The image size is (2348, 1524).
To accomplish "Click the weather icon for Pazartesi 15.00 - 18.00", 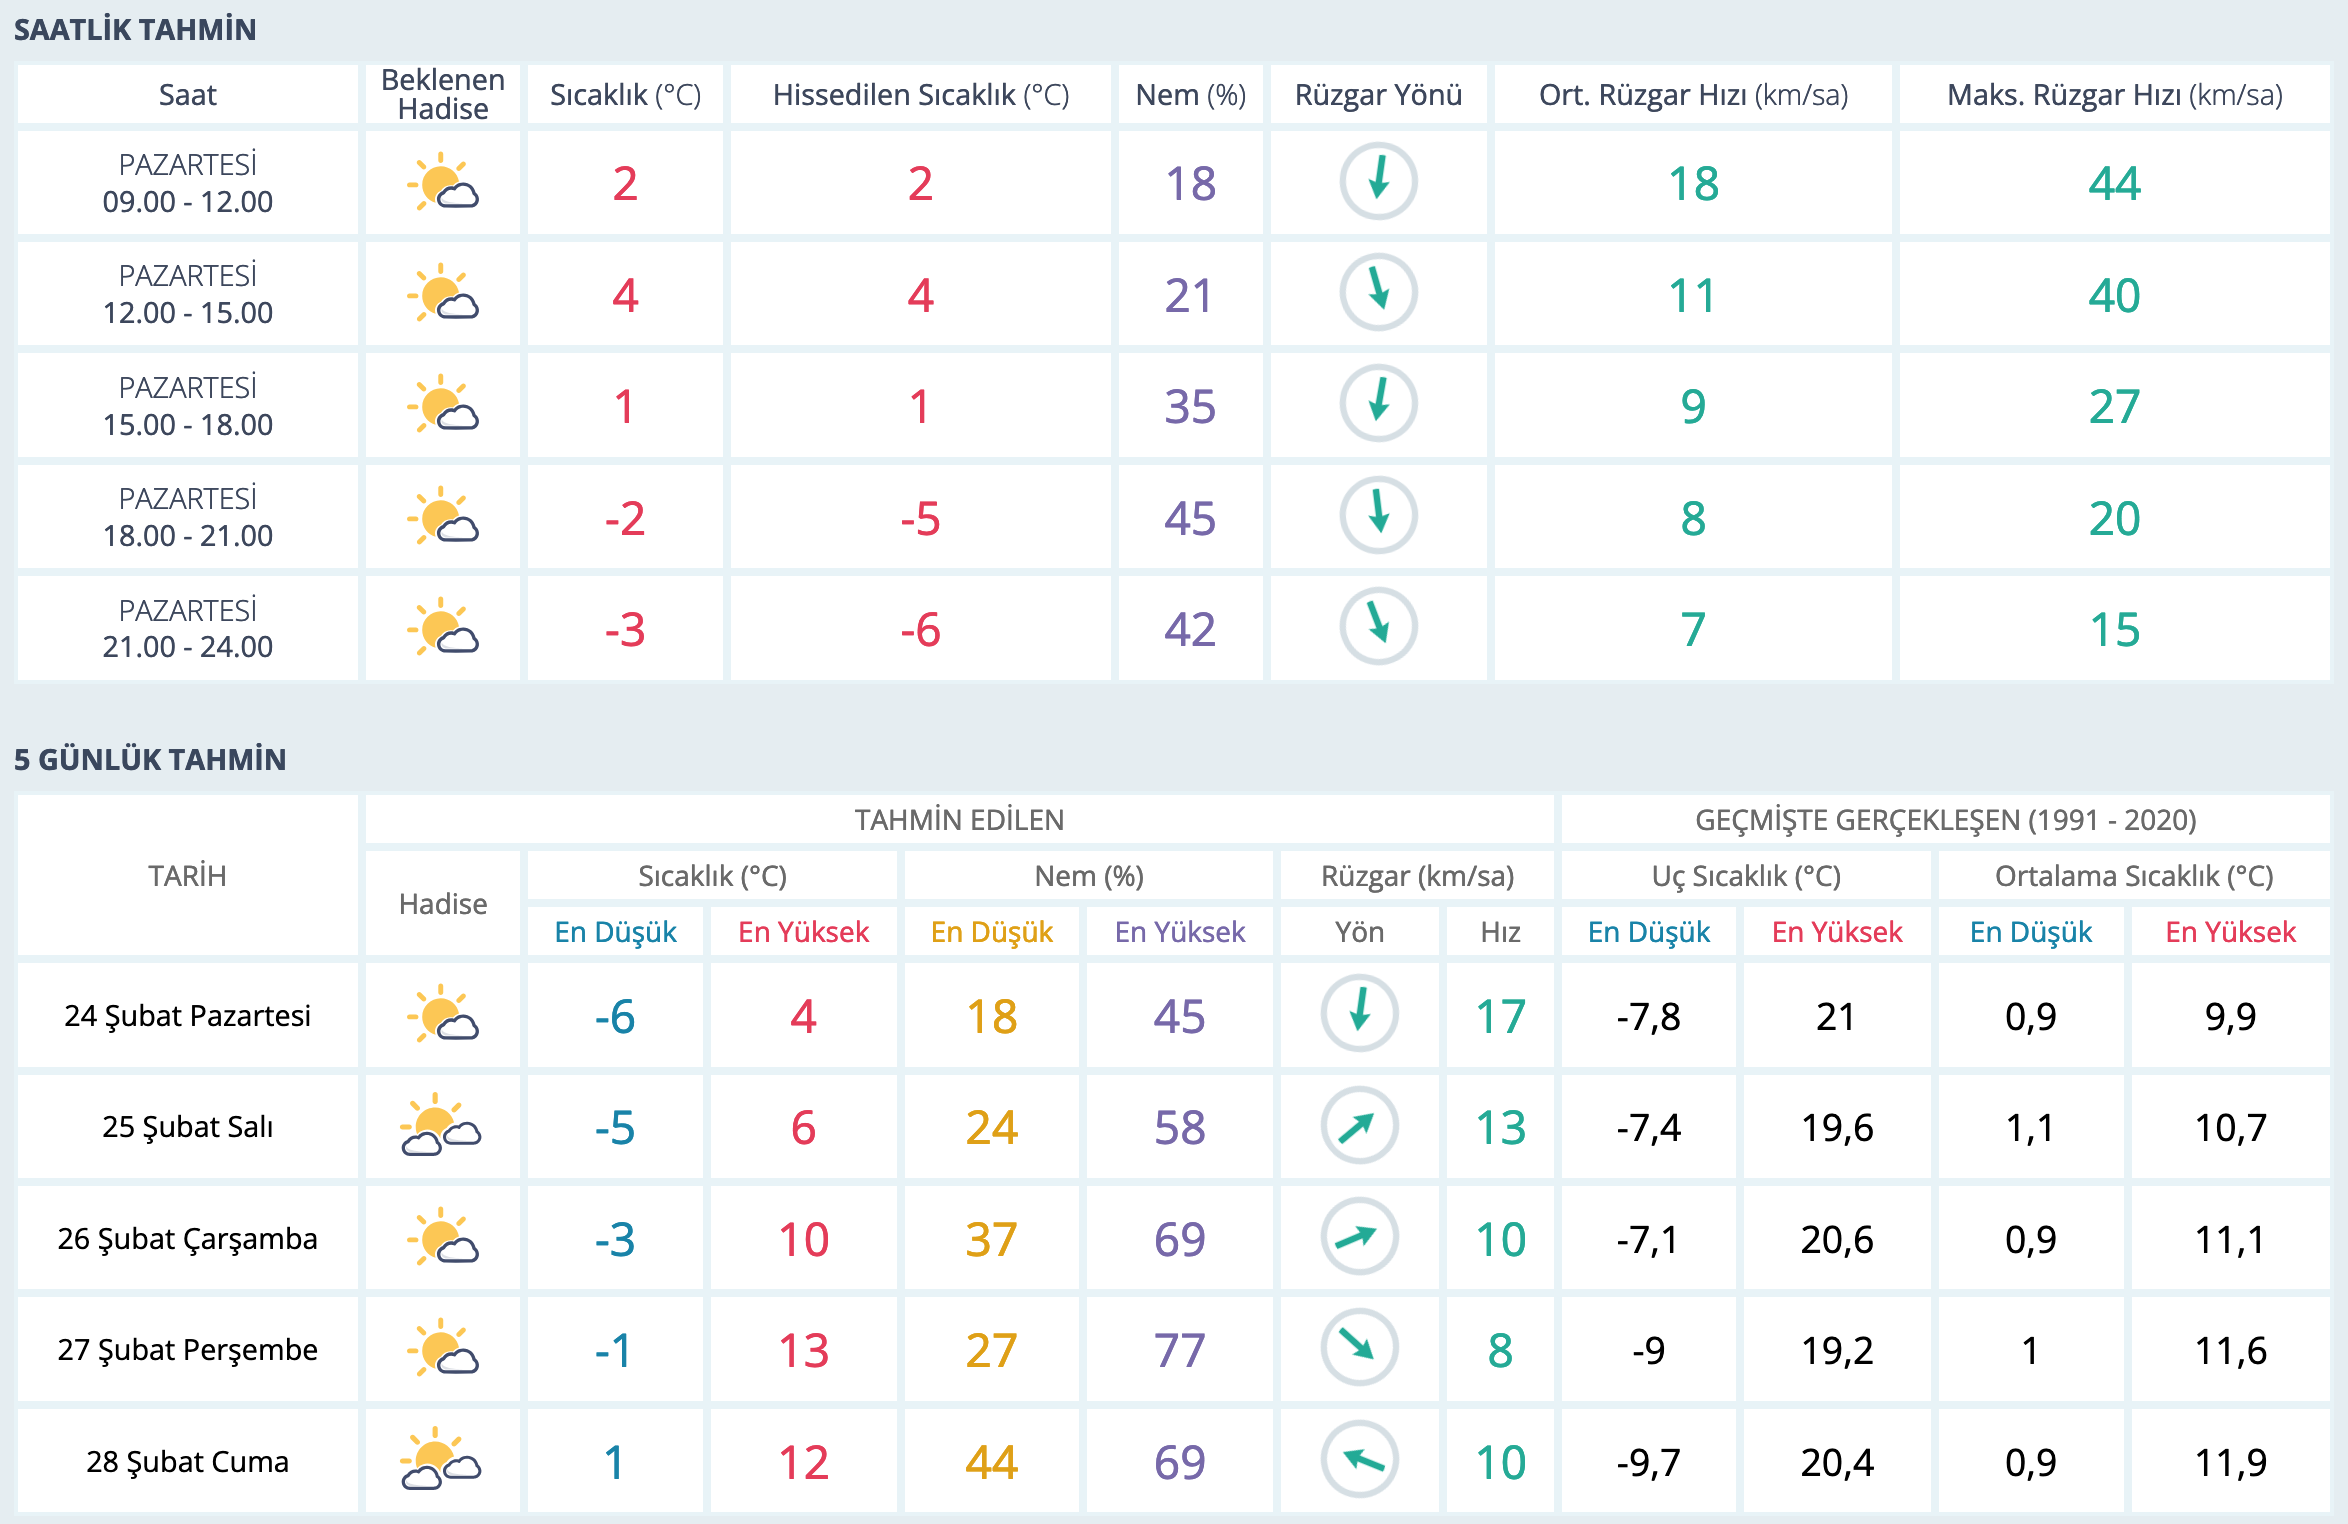I will [x=443, y=406].
